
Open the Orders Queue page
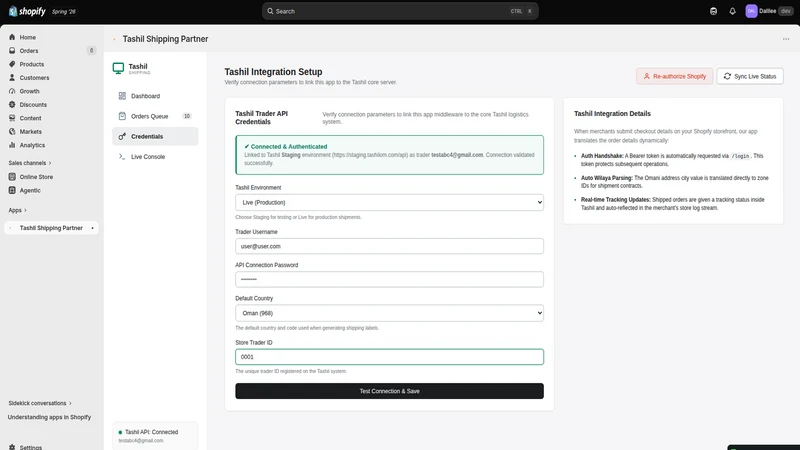point(155,116)
